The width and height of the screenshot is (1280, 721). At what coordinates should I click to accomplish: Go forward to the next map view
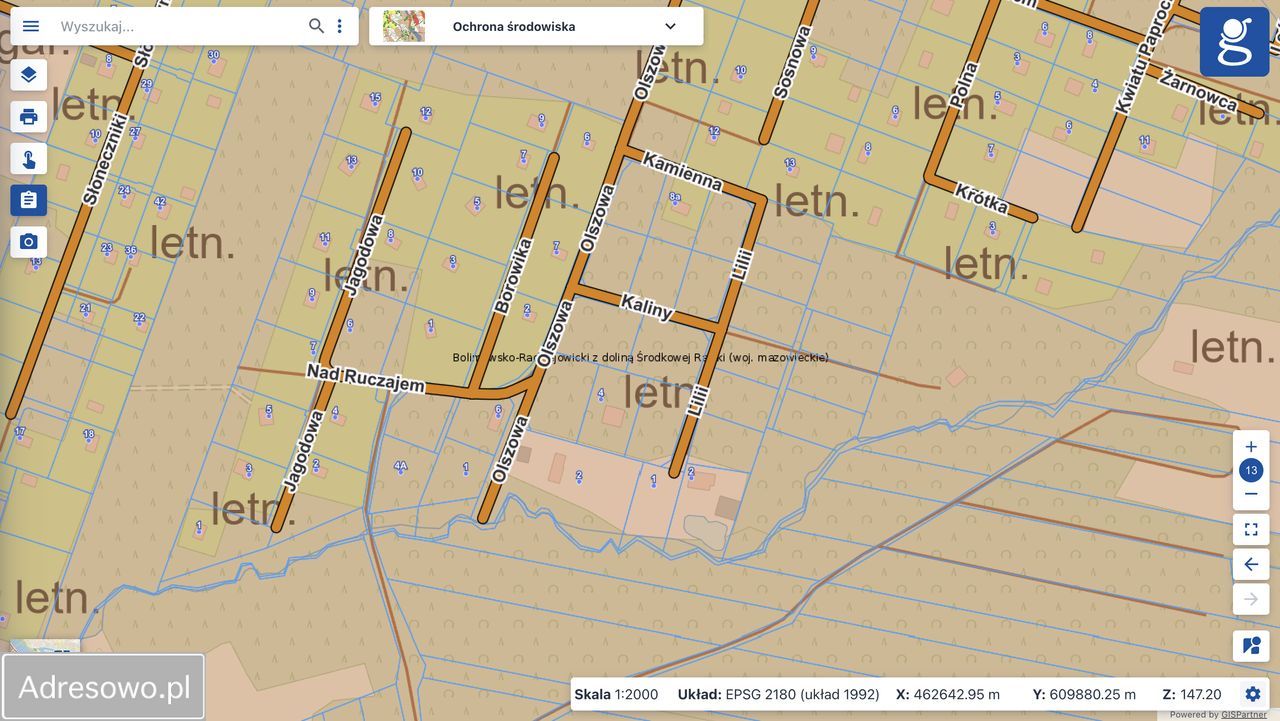click(x=1251, y=599)
